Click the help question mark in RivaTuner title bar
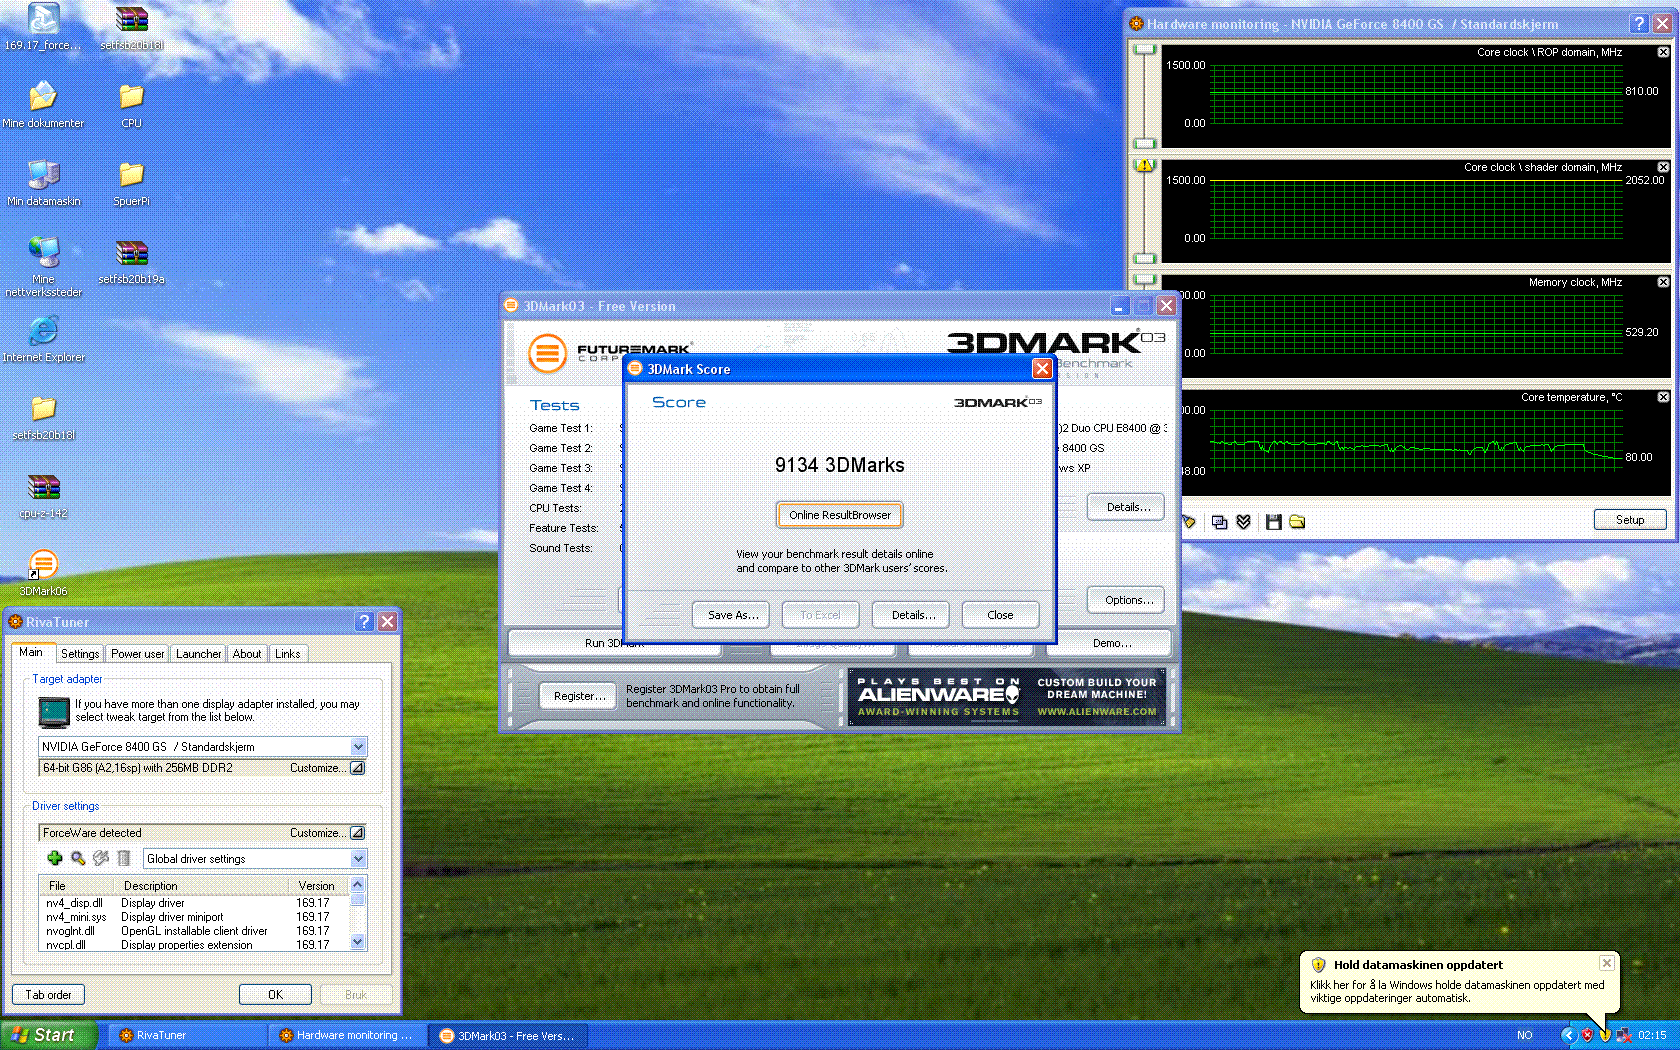Image resolution: width=1680 pixels, height=1050 pixels. pyautogui.click(x=364, y=622)
